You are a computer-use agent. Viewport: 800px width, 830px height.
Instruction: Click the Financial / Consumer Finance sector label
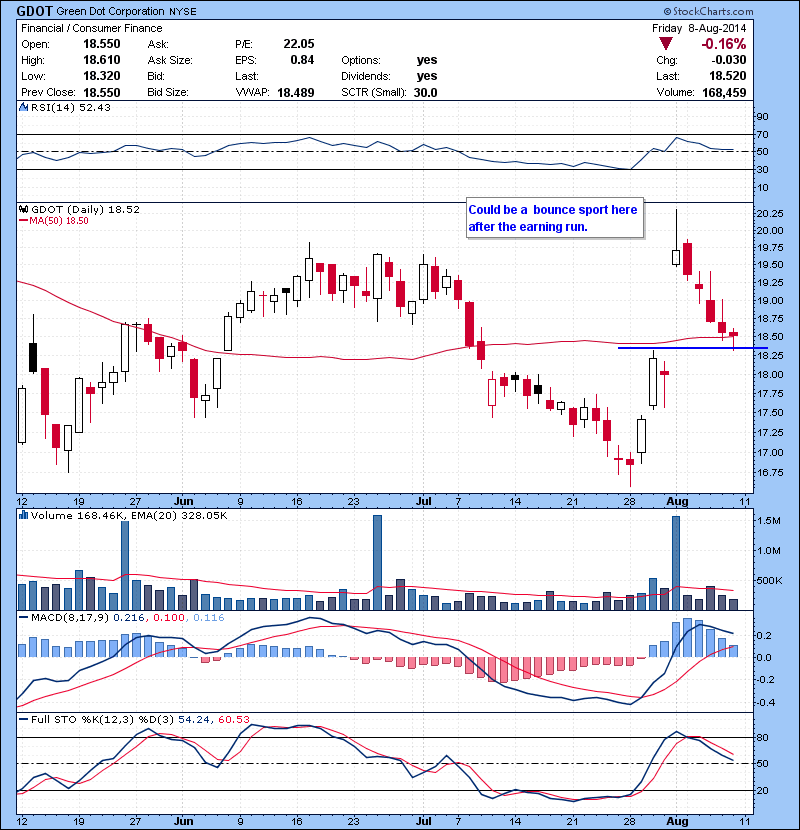(92, 29)
